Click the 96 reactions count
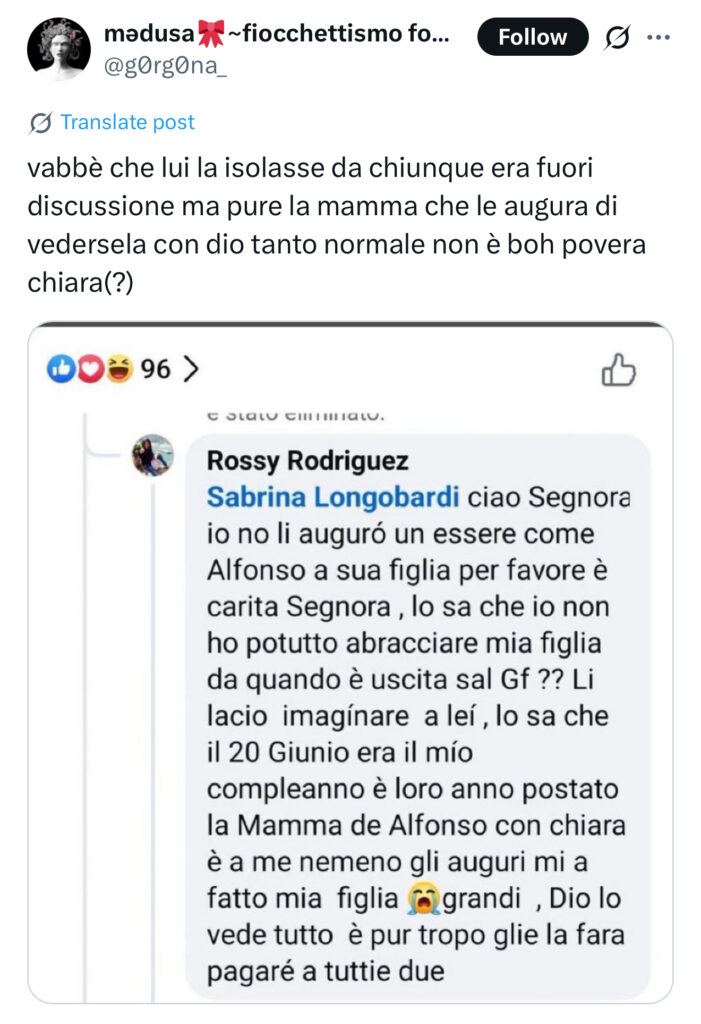 [x=155, y=370]
